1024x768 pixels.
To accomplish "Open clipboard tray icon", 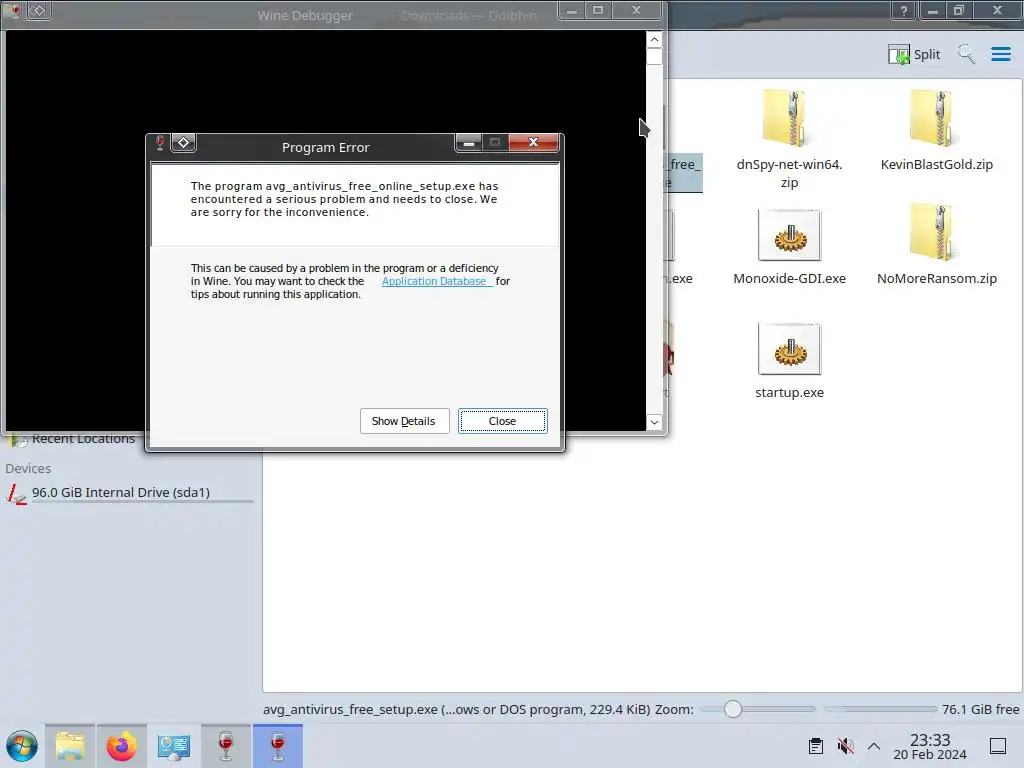I will (816, 746).
